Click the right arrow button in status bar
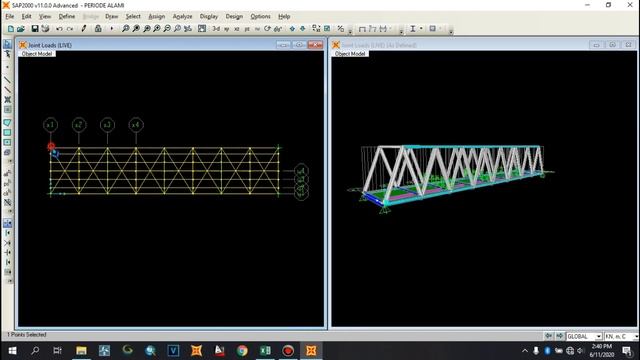 pyautogui.click(x=559, y=336)
